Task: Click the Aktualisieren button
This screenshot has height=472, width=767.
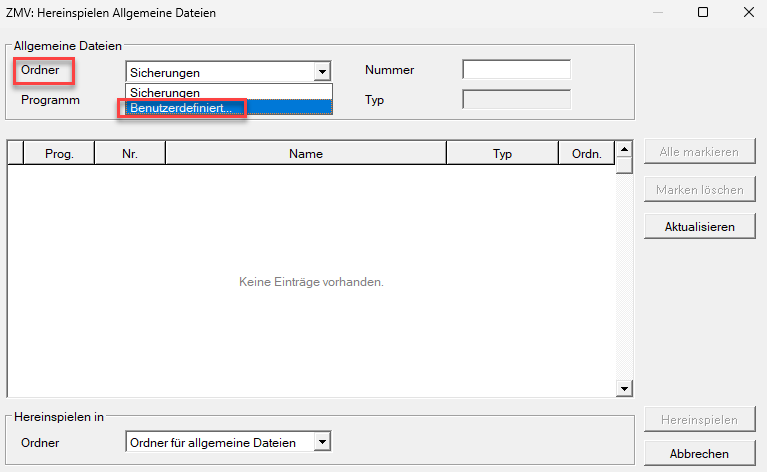Action: click(x=699, y=227)
